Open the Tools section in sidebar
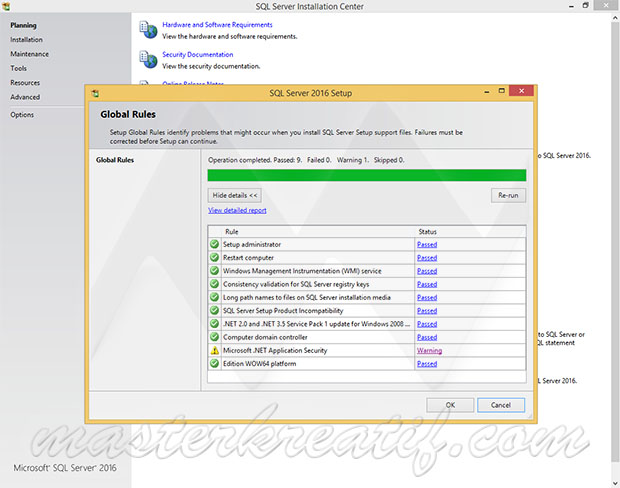620x488 pixels. point(18,68)
